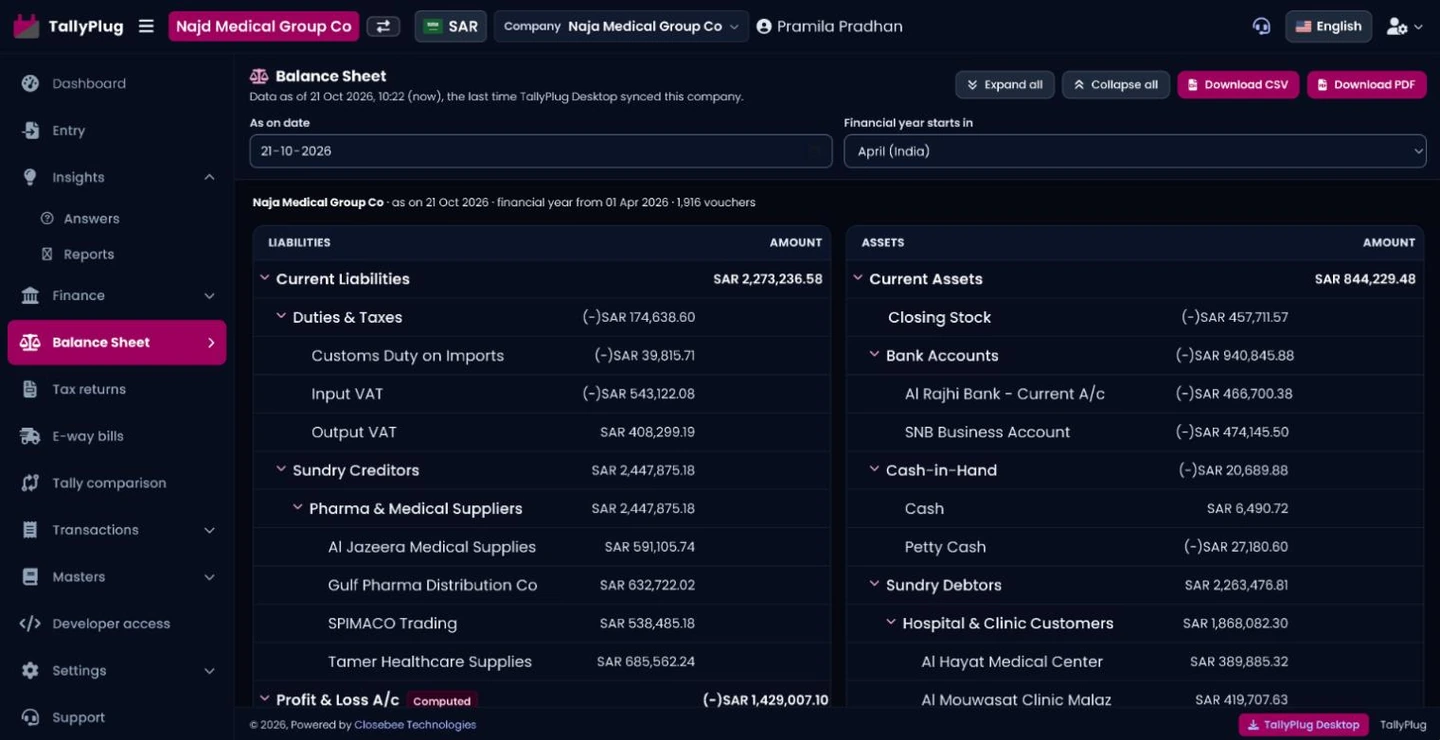Click the Developer access code icon
Viewport: 1440px width, 740px height.
click(x=30, y=623)
